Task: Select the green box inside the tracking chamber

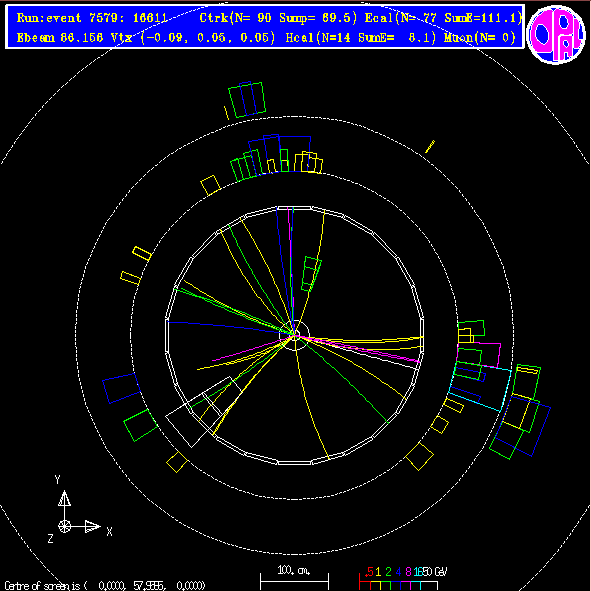Action: click(312, 274)
